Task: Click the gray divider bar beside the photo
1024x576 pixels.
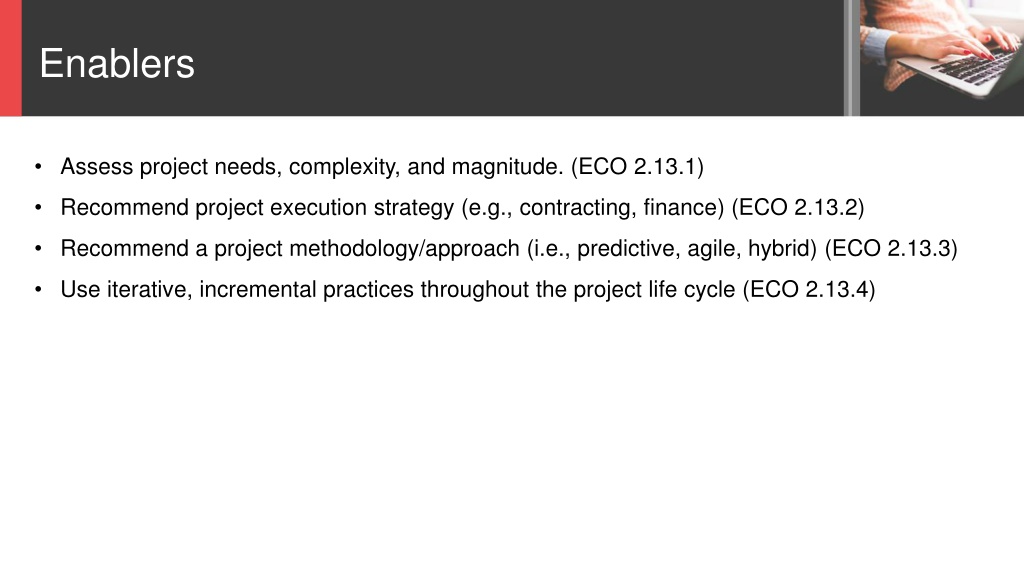Action: [x=852, y=57]
